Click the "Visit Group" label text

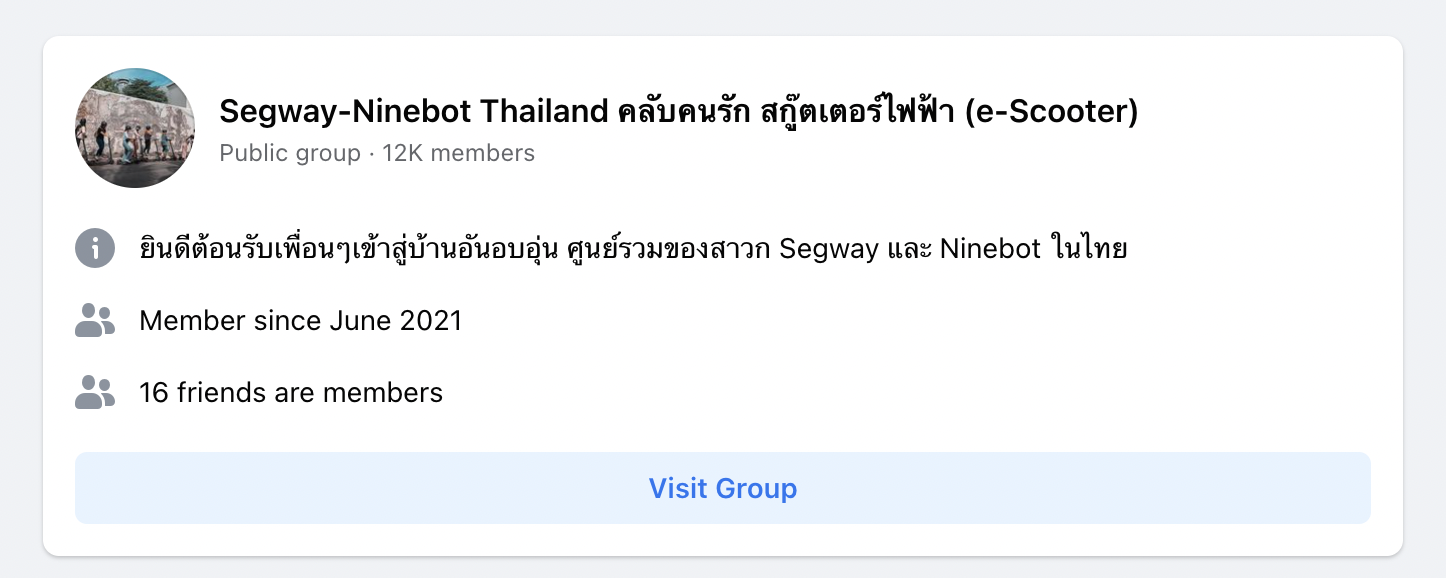pyautogui.click(x=723, y=489)
